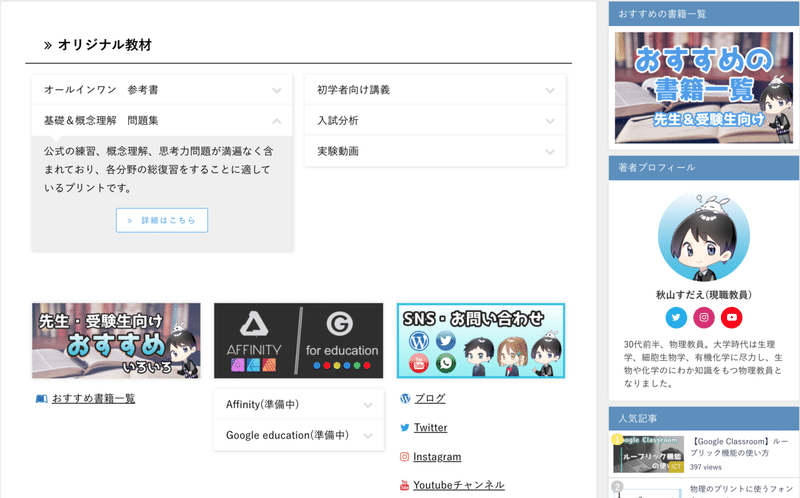Click the sidebar おすすめの書籍一覧 banner image
This screenshot has width=800, height=498.
[x=704, y=88]
